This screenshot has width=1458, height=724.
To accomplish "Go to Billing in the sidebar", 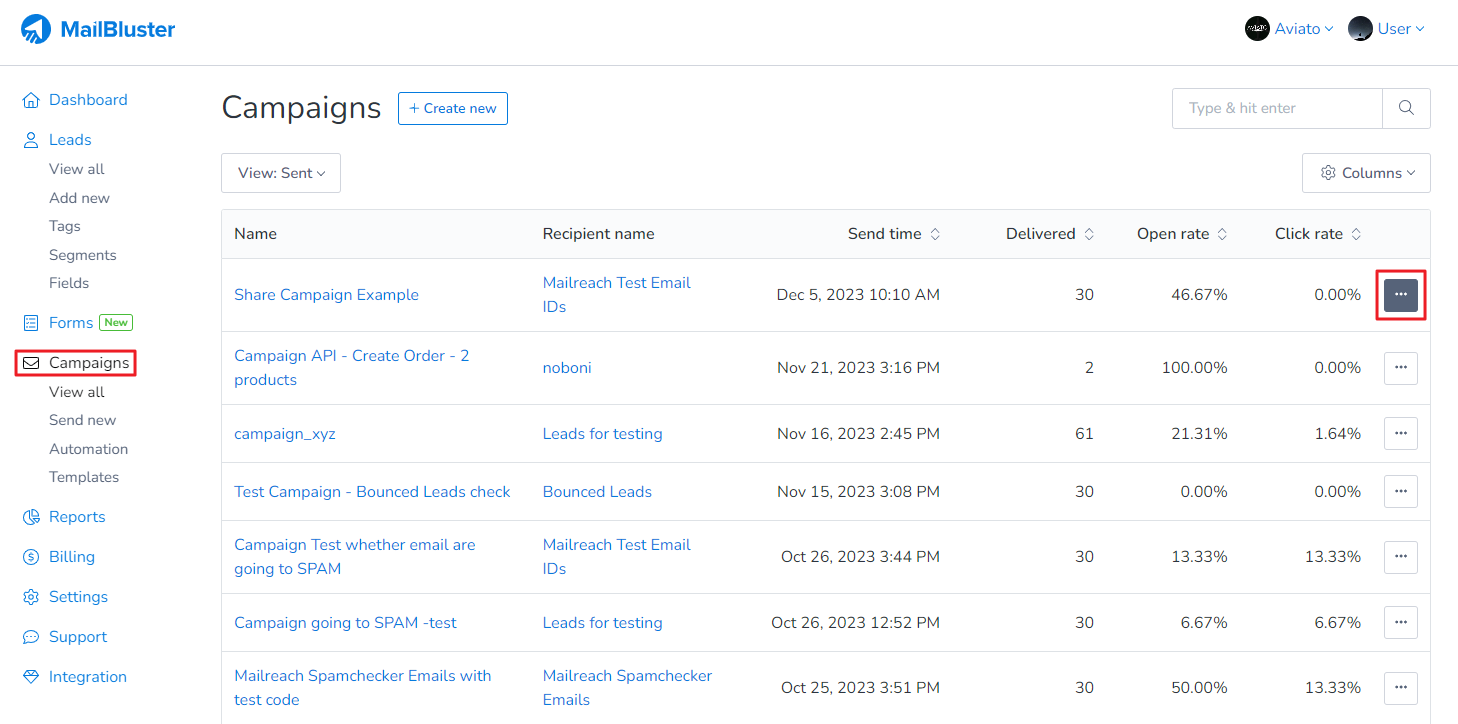I will 71,557.
